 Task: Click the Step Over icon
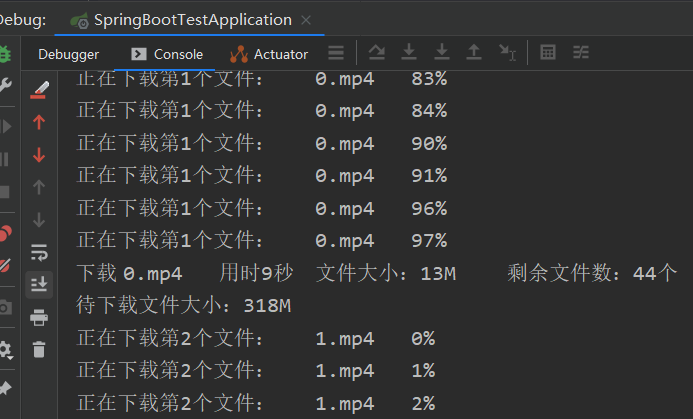click(x=377, y=53)
